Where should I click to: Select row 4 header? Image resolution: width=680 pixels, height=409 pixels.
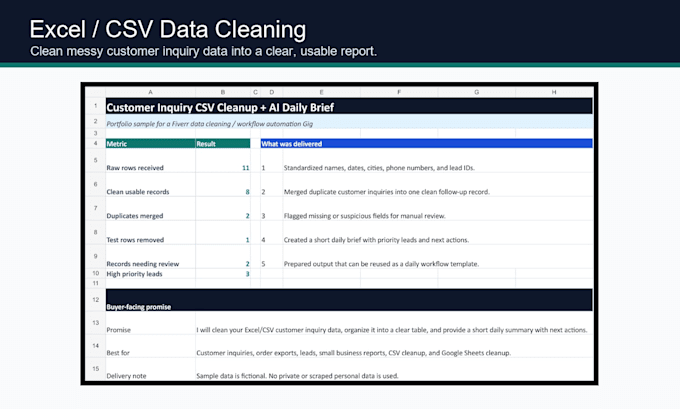tap(95, 143)
